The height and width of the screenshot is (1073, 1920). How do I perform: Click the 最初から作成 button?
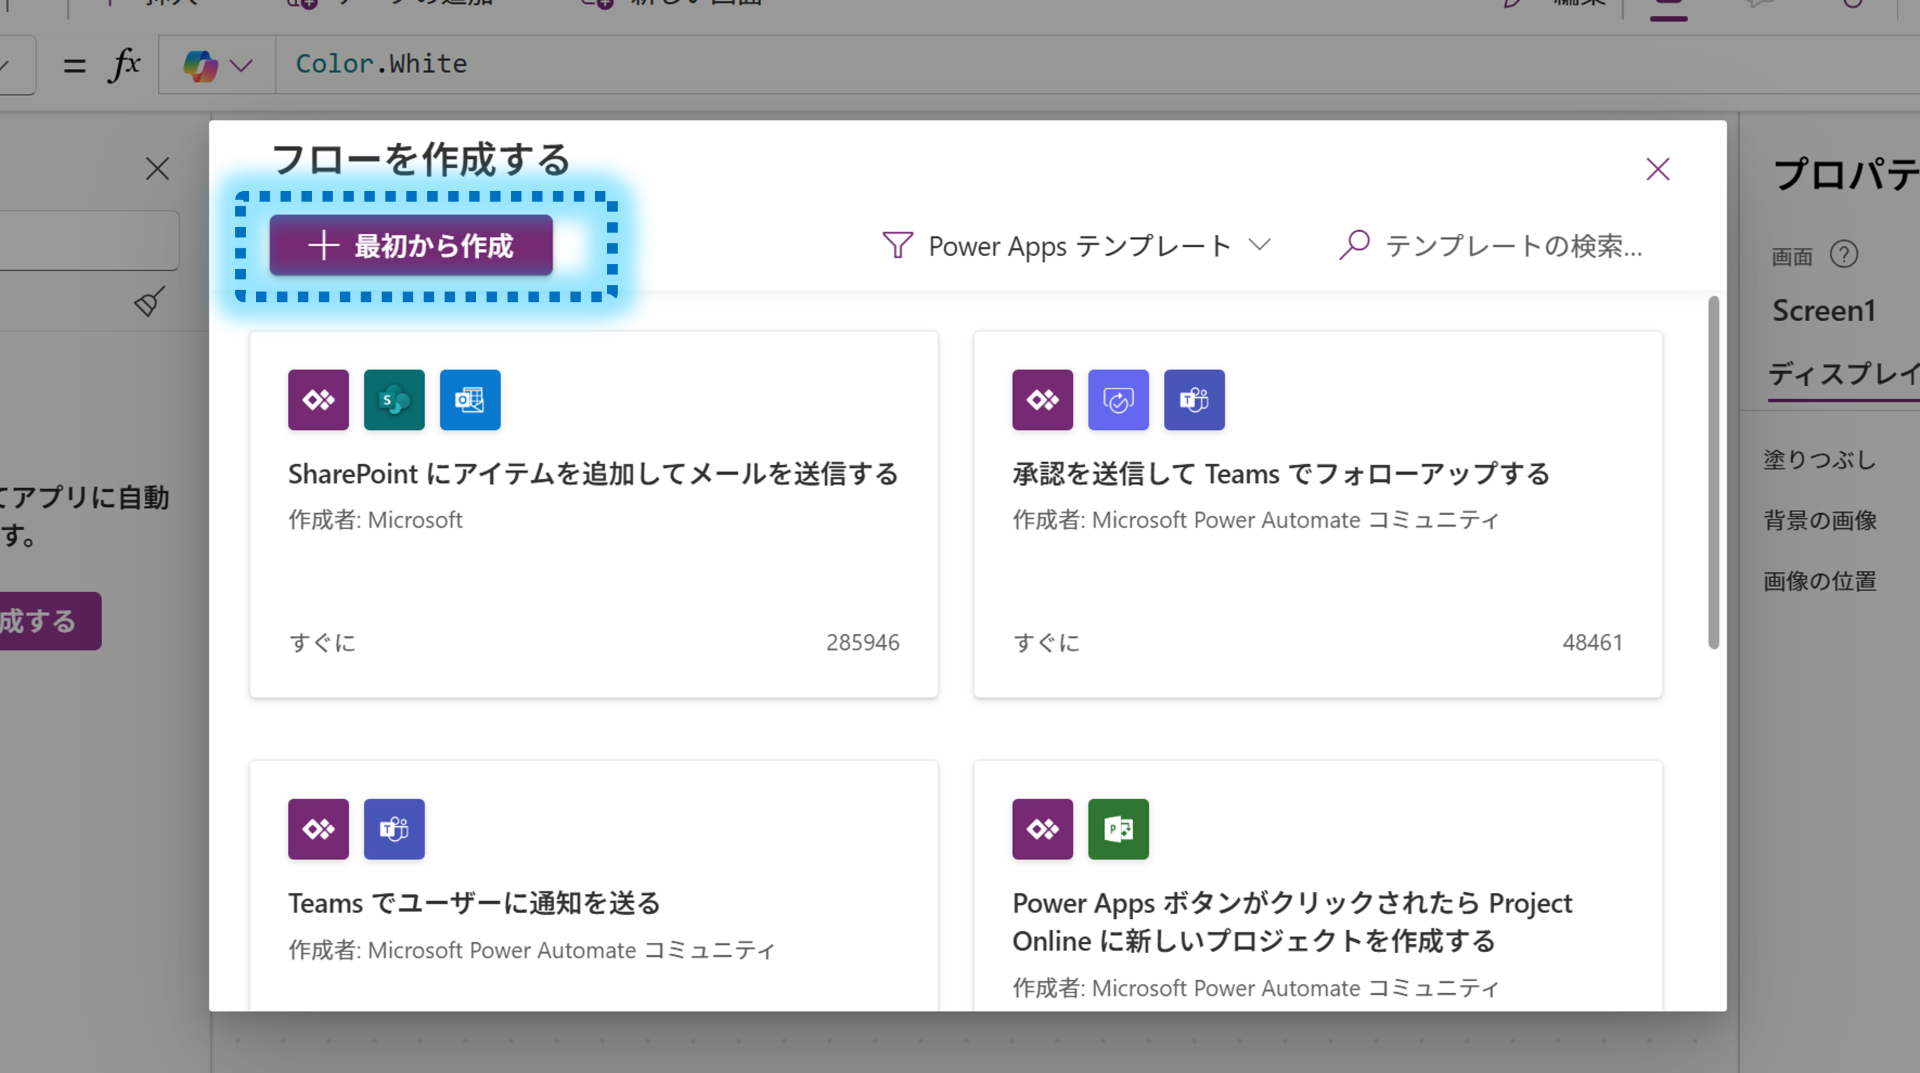click(x=411, y=245)
